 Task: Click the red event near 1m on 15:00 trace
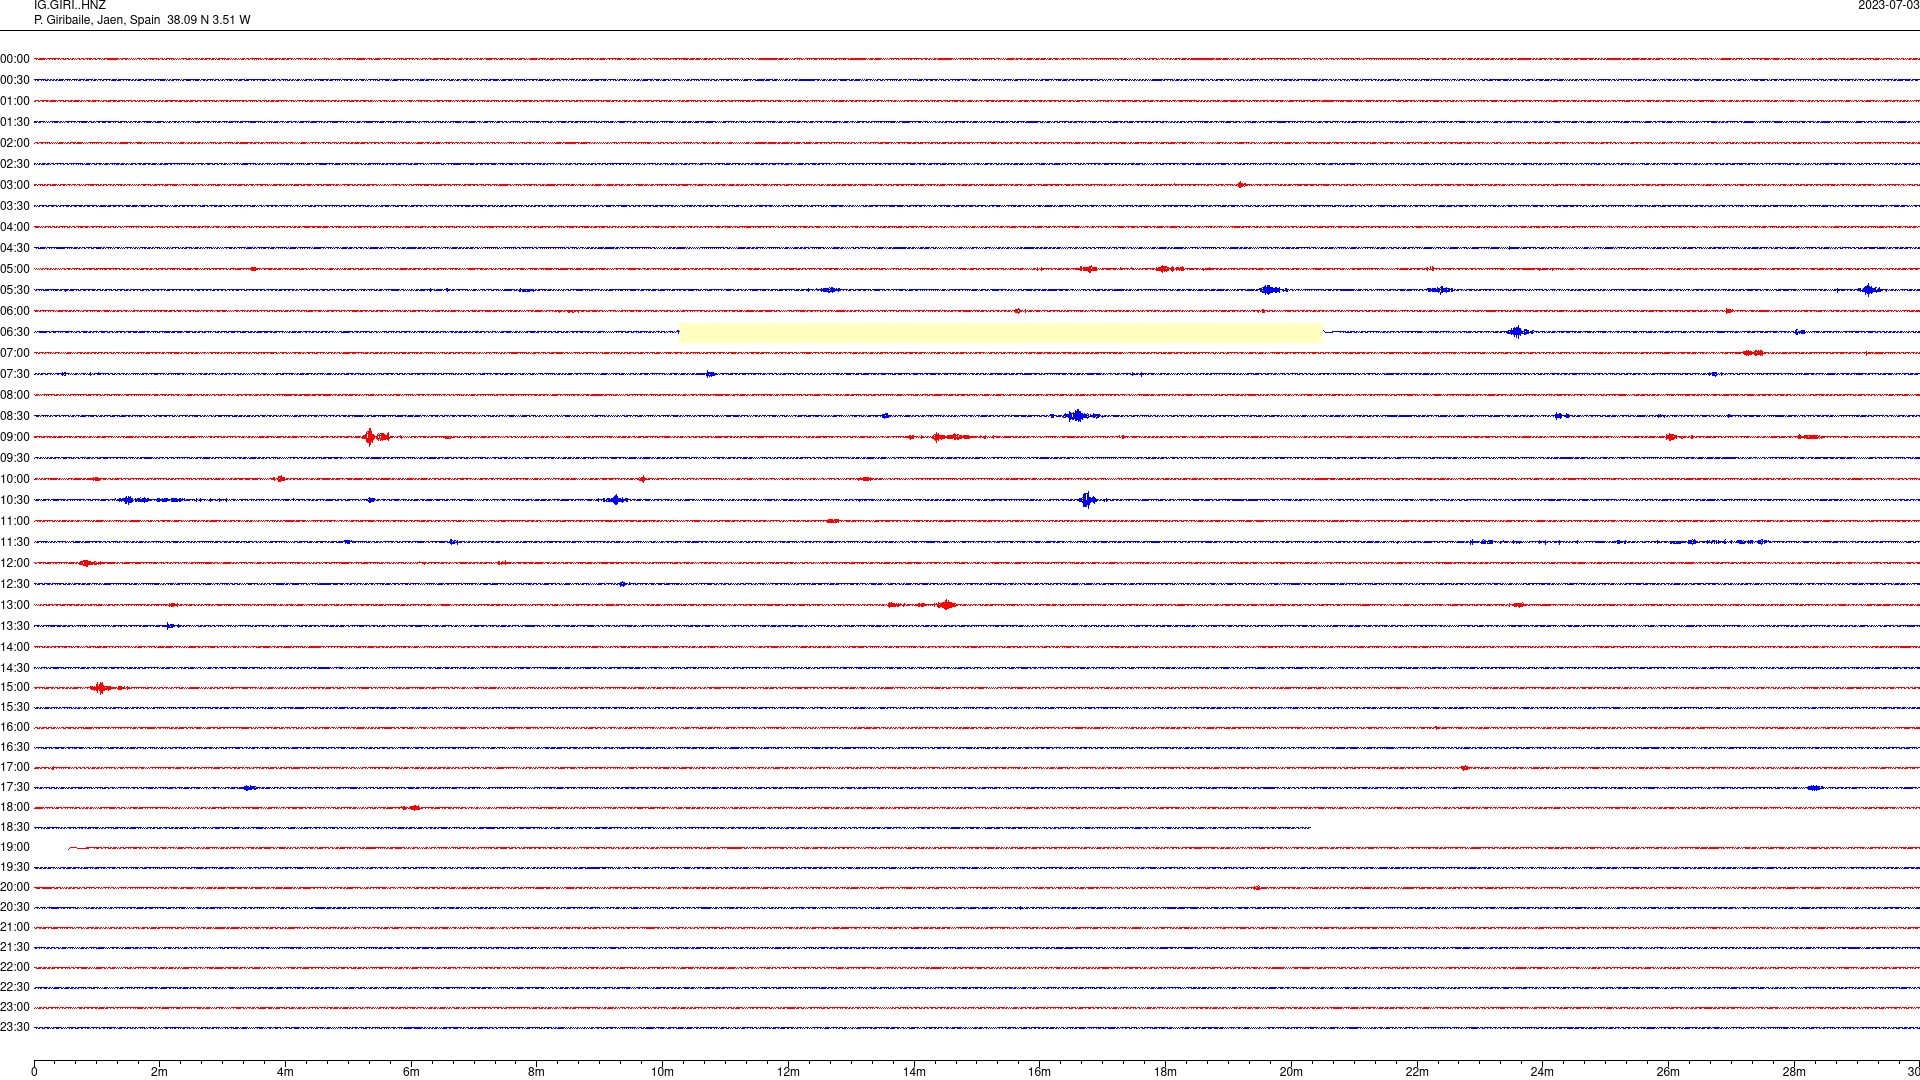(x=103, y=688)
